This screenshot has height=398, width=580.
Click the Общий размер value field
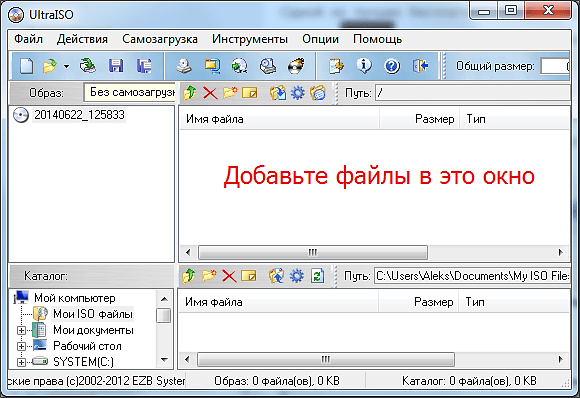[x=555, y=66]
